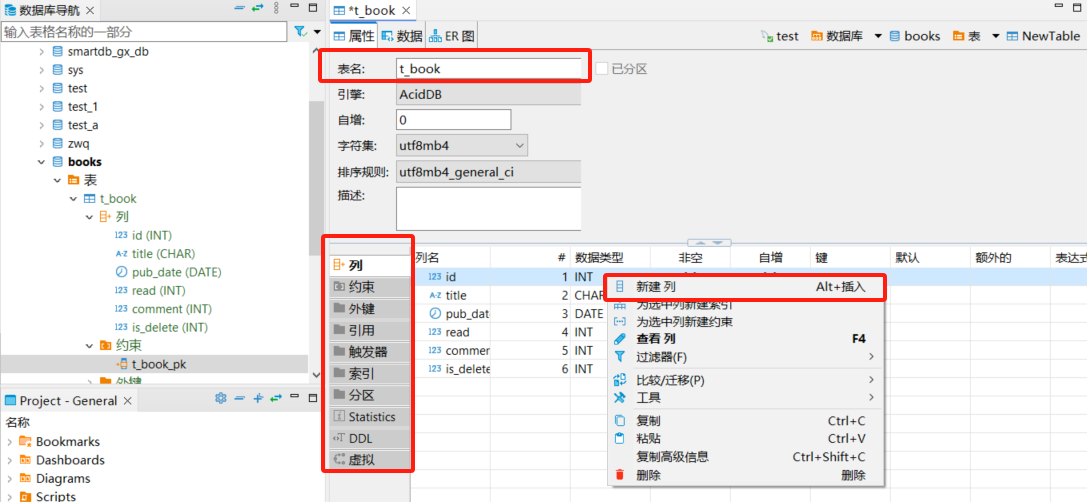Viewport: 1087px width, 502px height.
Task: Open the Project panel settings gear
Action: pos(222,398)
